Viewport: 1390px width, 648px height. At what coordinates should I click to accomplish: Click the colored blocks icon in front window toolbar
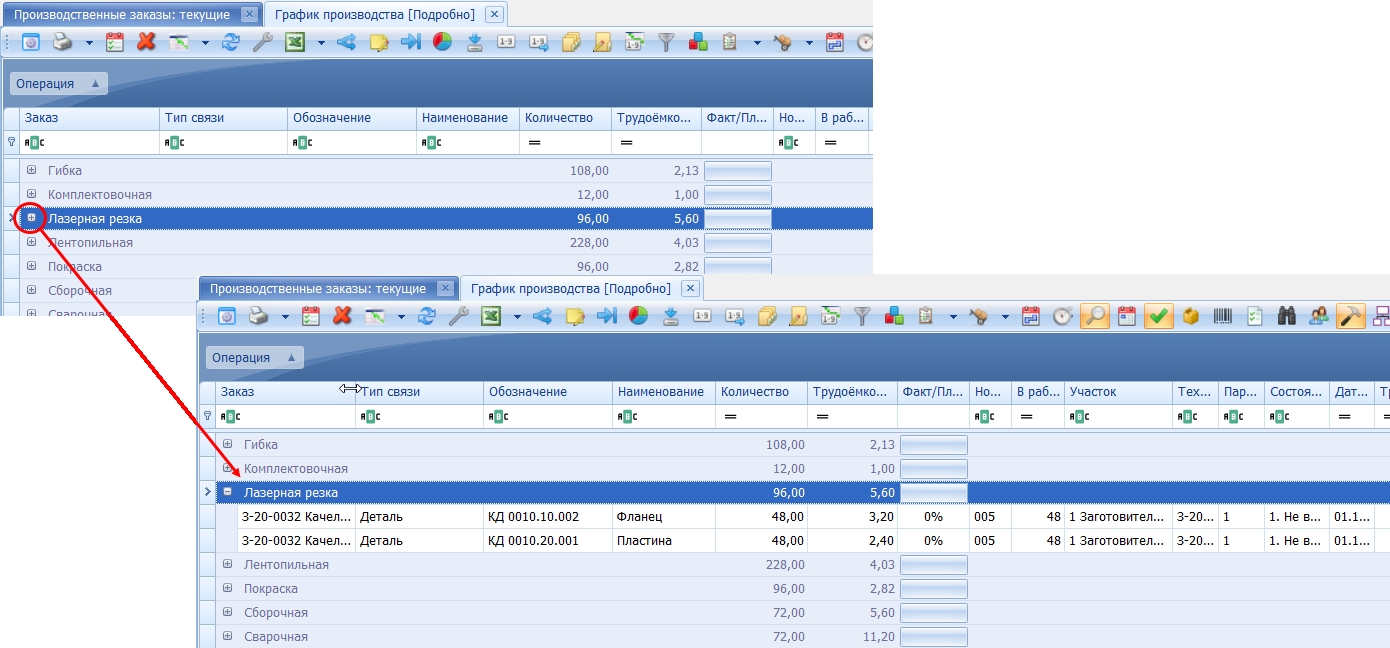894,316
